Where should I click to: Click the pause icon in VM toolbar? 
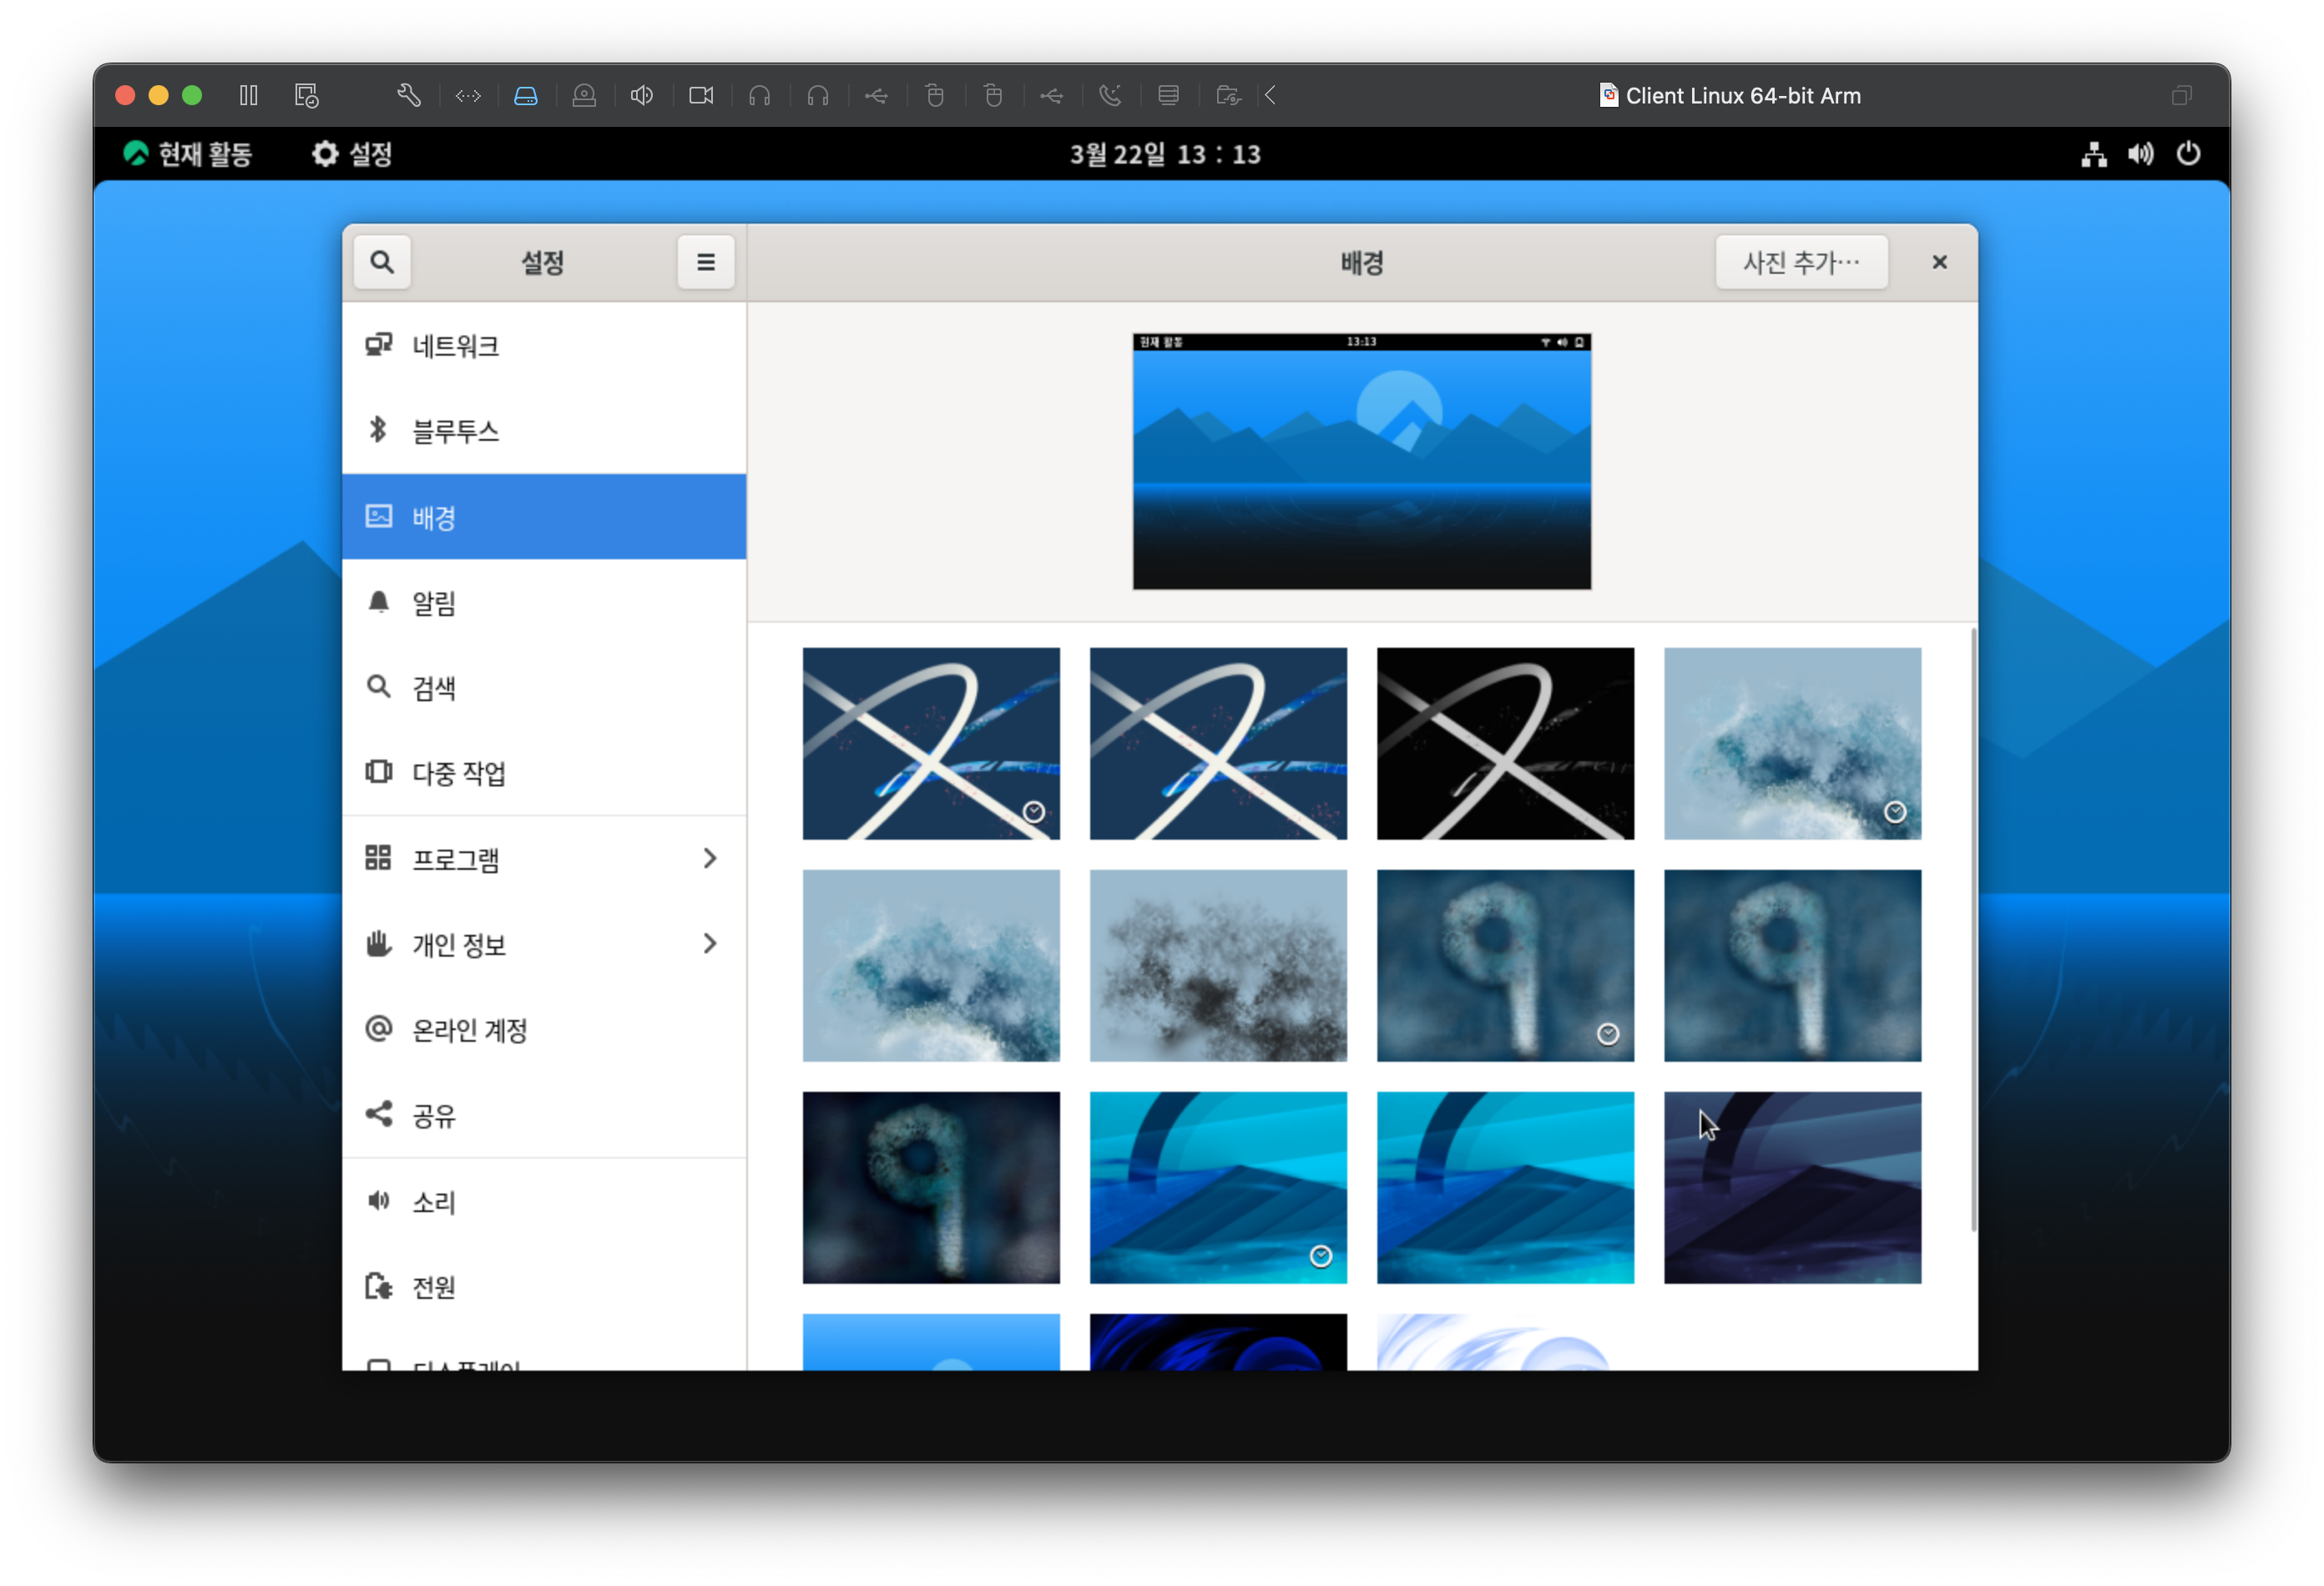tap(249, 96)
